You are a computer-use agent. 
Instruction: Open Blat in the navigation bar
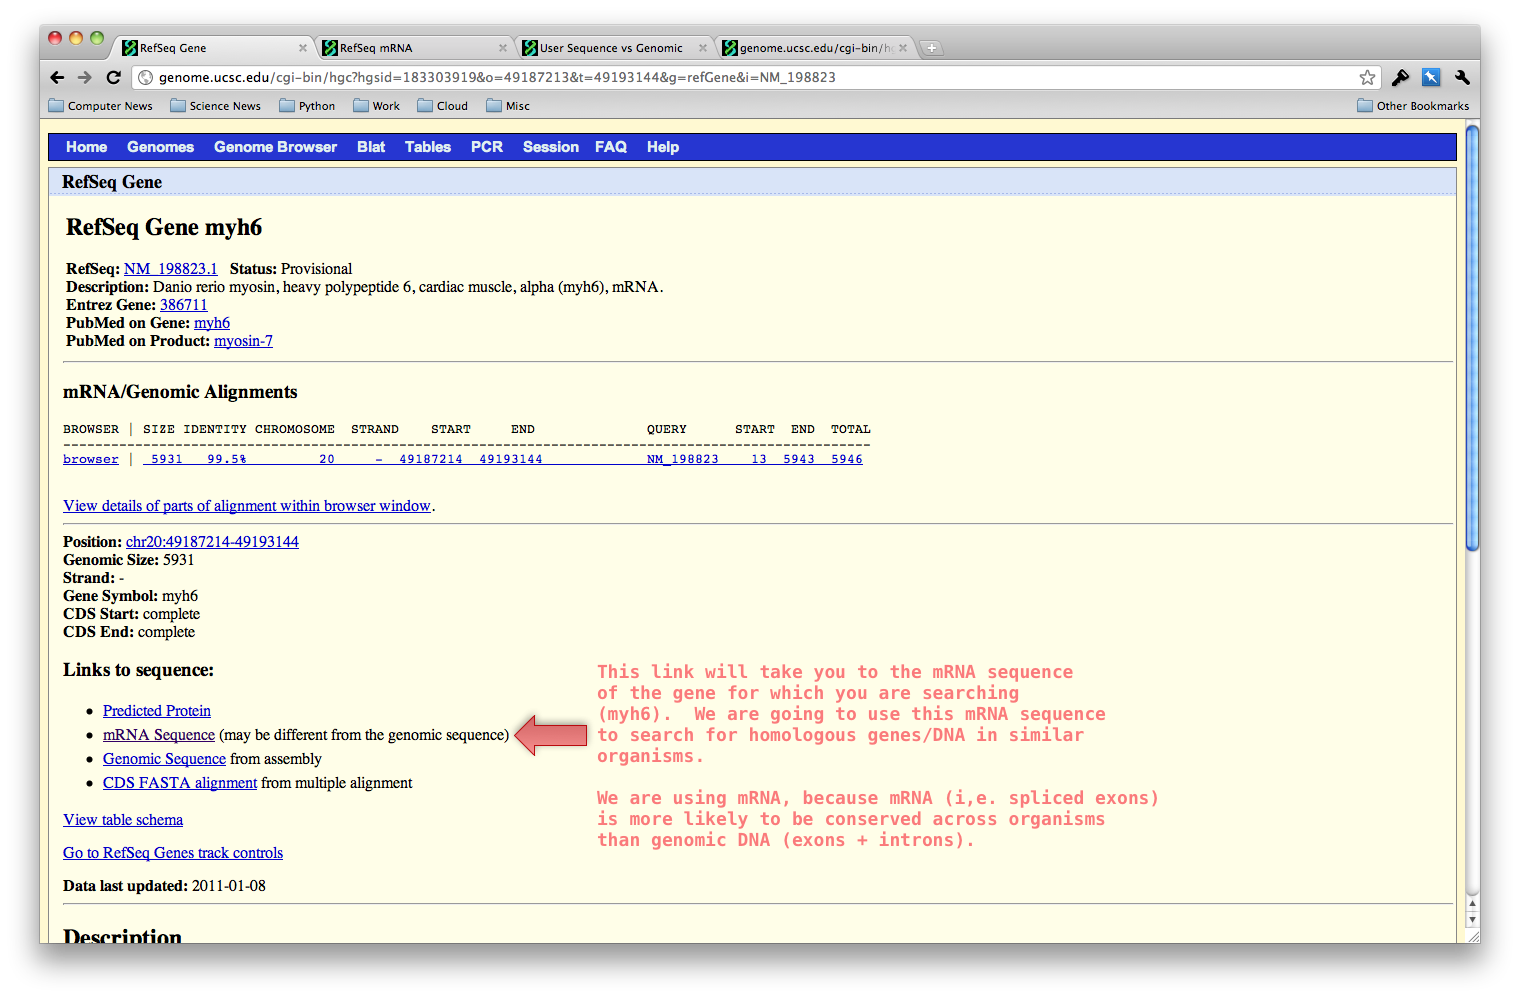371,147
